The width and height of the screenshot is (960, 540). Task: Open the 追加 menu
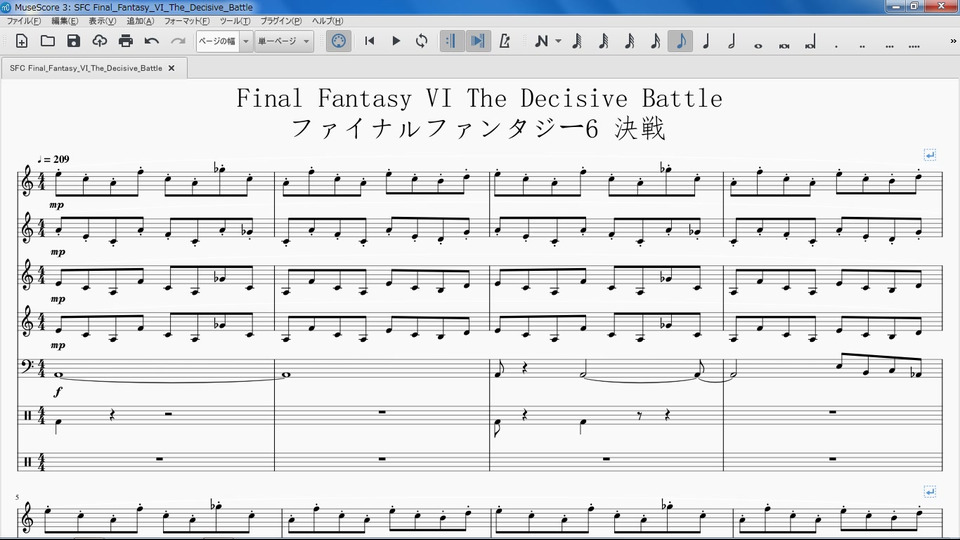pos(140,21)
